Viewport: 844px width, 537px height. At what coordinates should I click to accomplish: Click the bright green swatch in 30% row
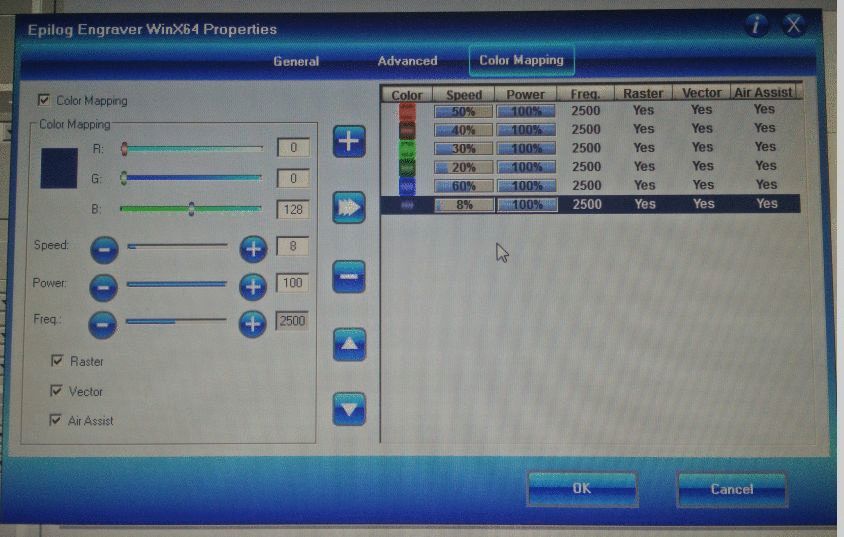(407, 149)
